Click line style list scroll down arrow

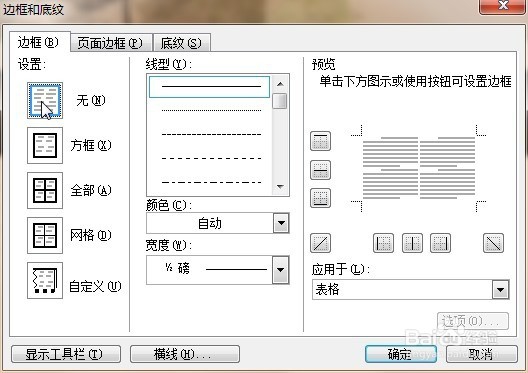[280, 186]
